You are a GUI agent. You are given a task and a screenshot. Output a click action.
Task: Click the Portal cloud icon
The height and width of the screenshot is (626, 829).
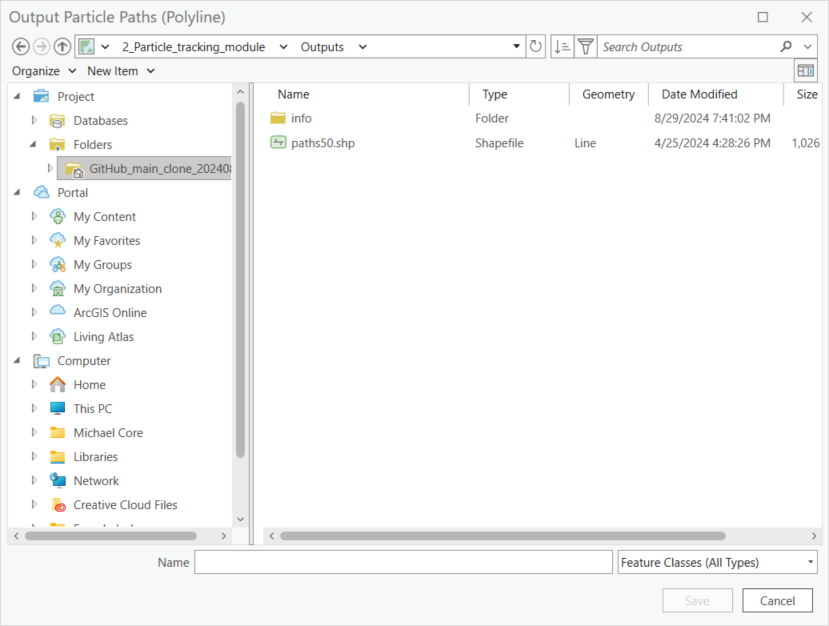(41, 192)
